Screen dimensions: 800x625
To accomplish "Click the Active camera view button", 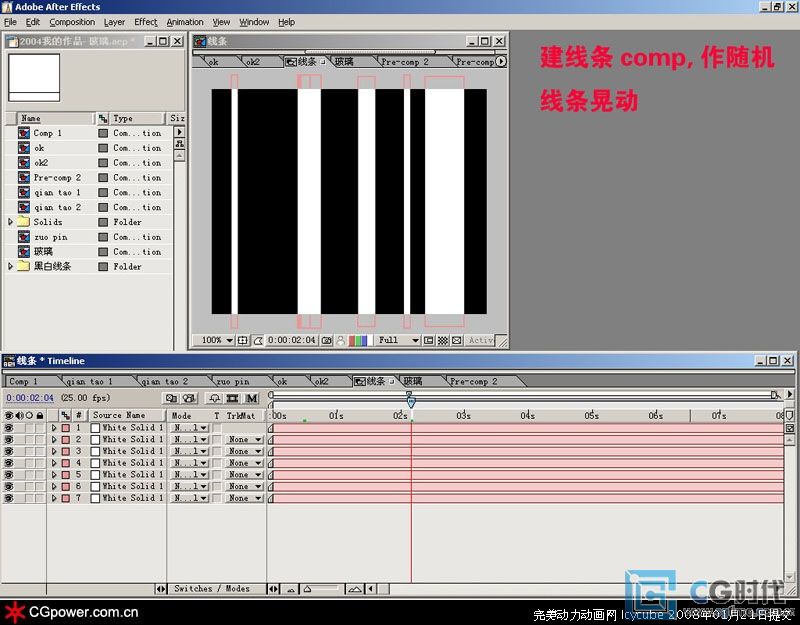I will click(x=481, y=340).
